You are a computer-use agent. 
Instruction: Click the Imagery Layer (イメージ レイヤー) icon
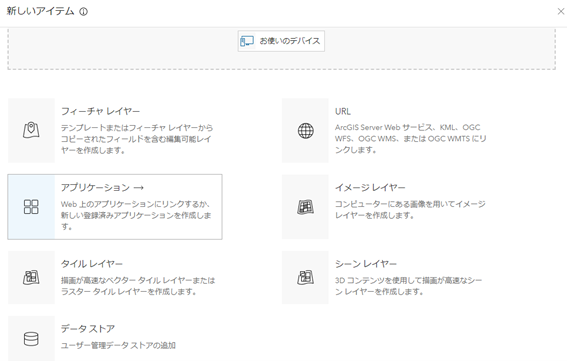(x=306, y=207)
